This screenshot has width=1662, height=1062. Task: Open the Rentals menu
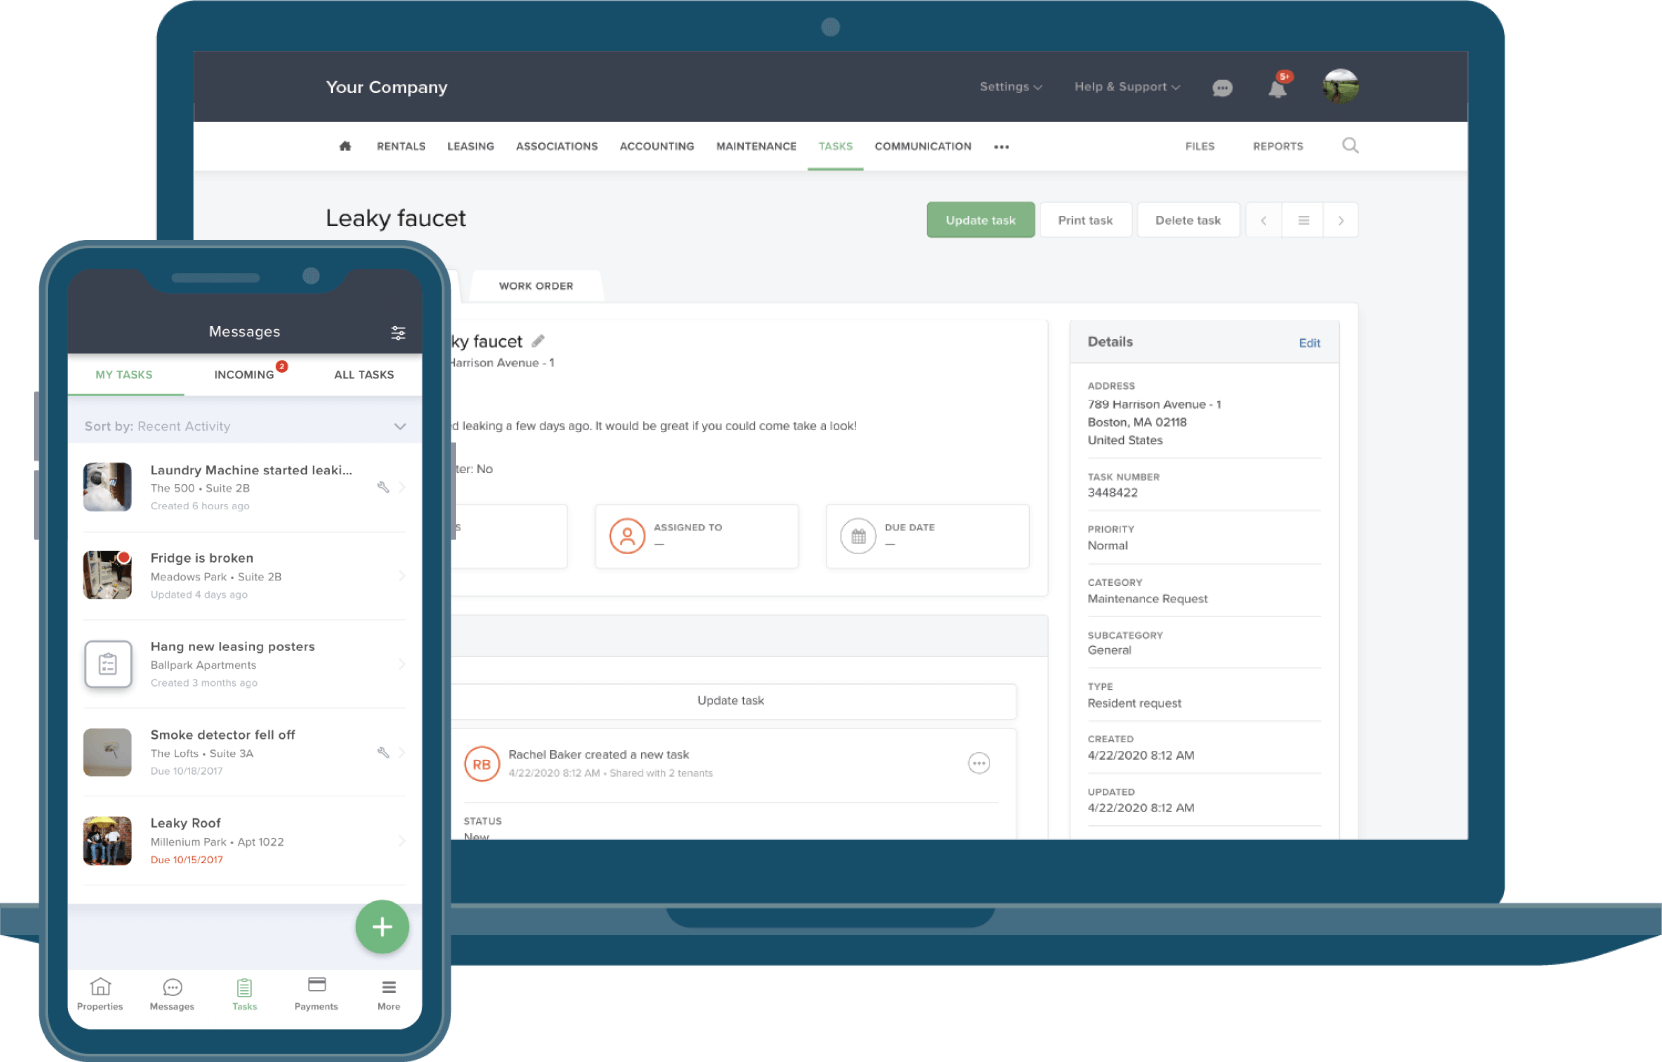coord(401,146)
